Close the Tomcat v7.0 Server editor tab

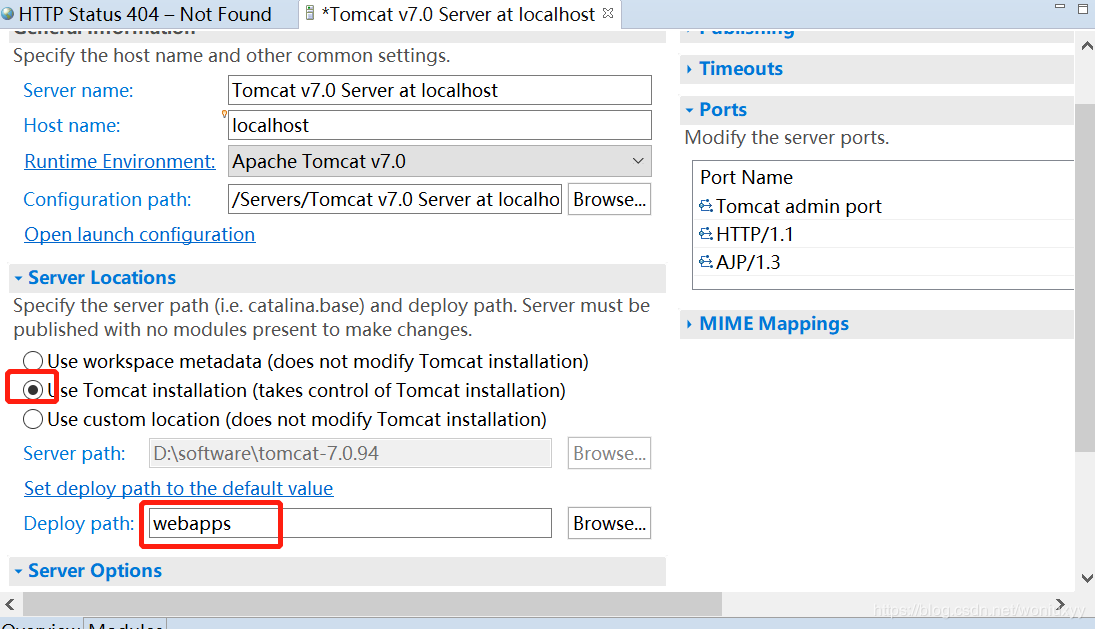[x=608, y=13]
